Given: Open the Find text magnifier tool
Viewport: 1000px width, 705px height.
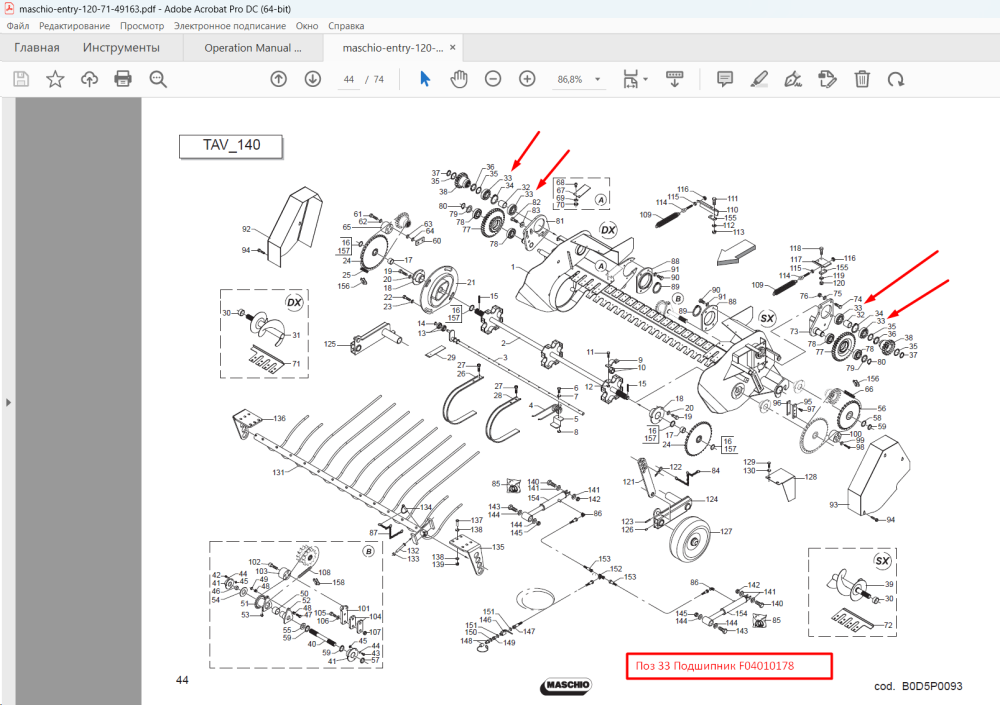Looking at the screenshot, I should pyautogui.click(x=158, y=79).
